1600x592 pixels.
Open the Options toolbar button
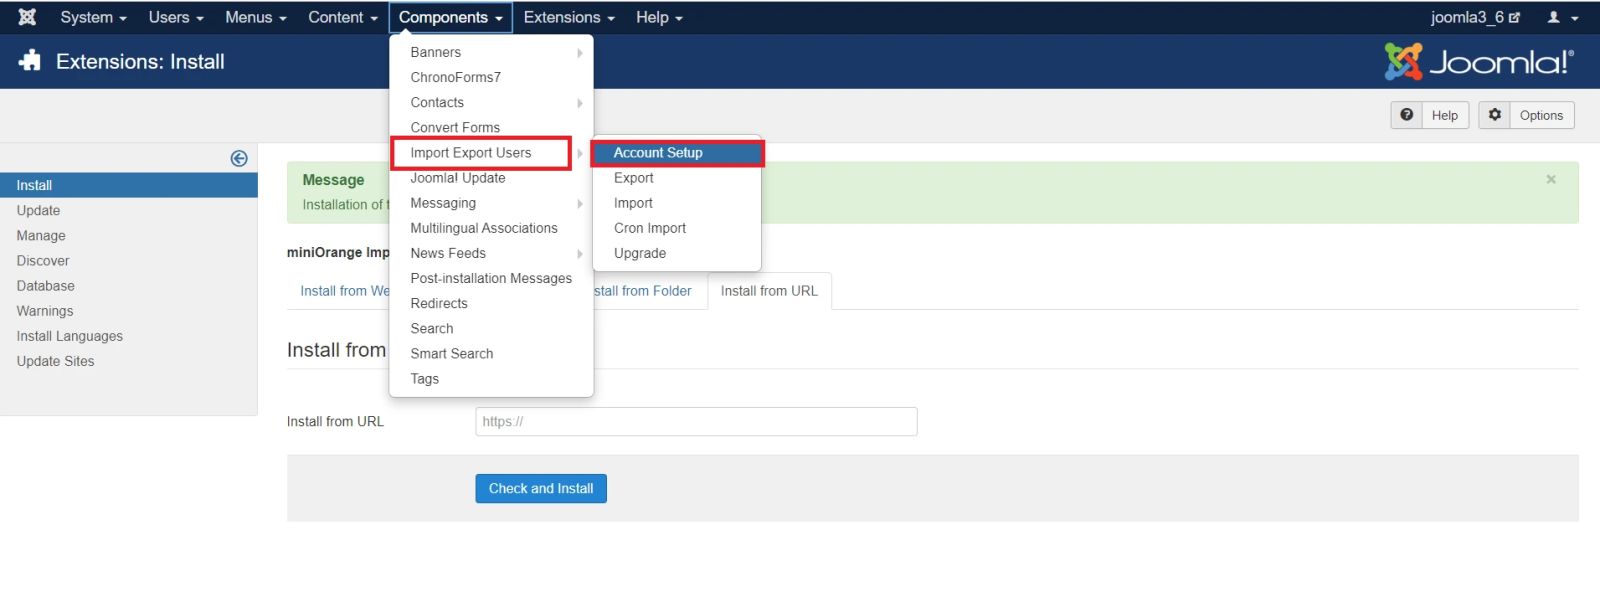click(x=1527, y=115)
